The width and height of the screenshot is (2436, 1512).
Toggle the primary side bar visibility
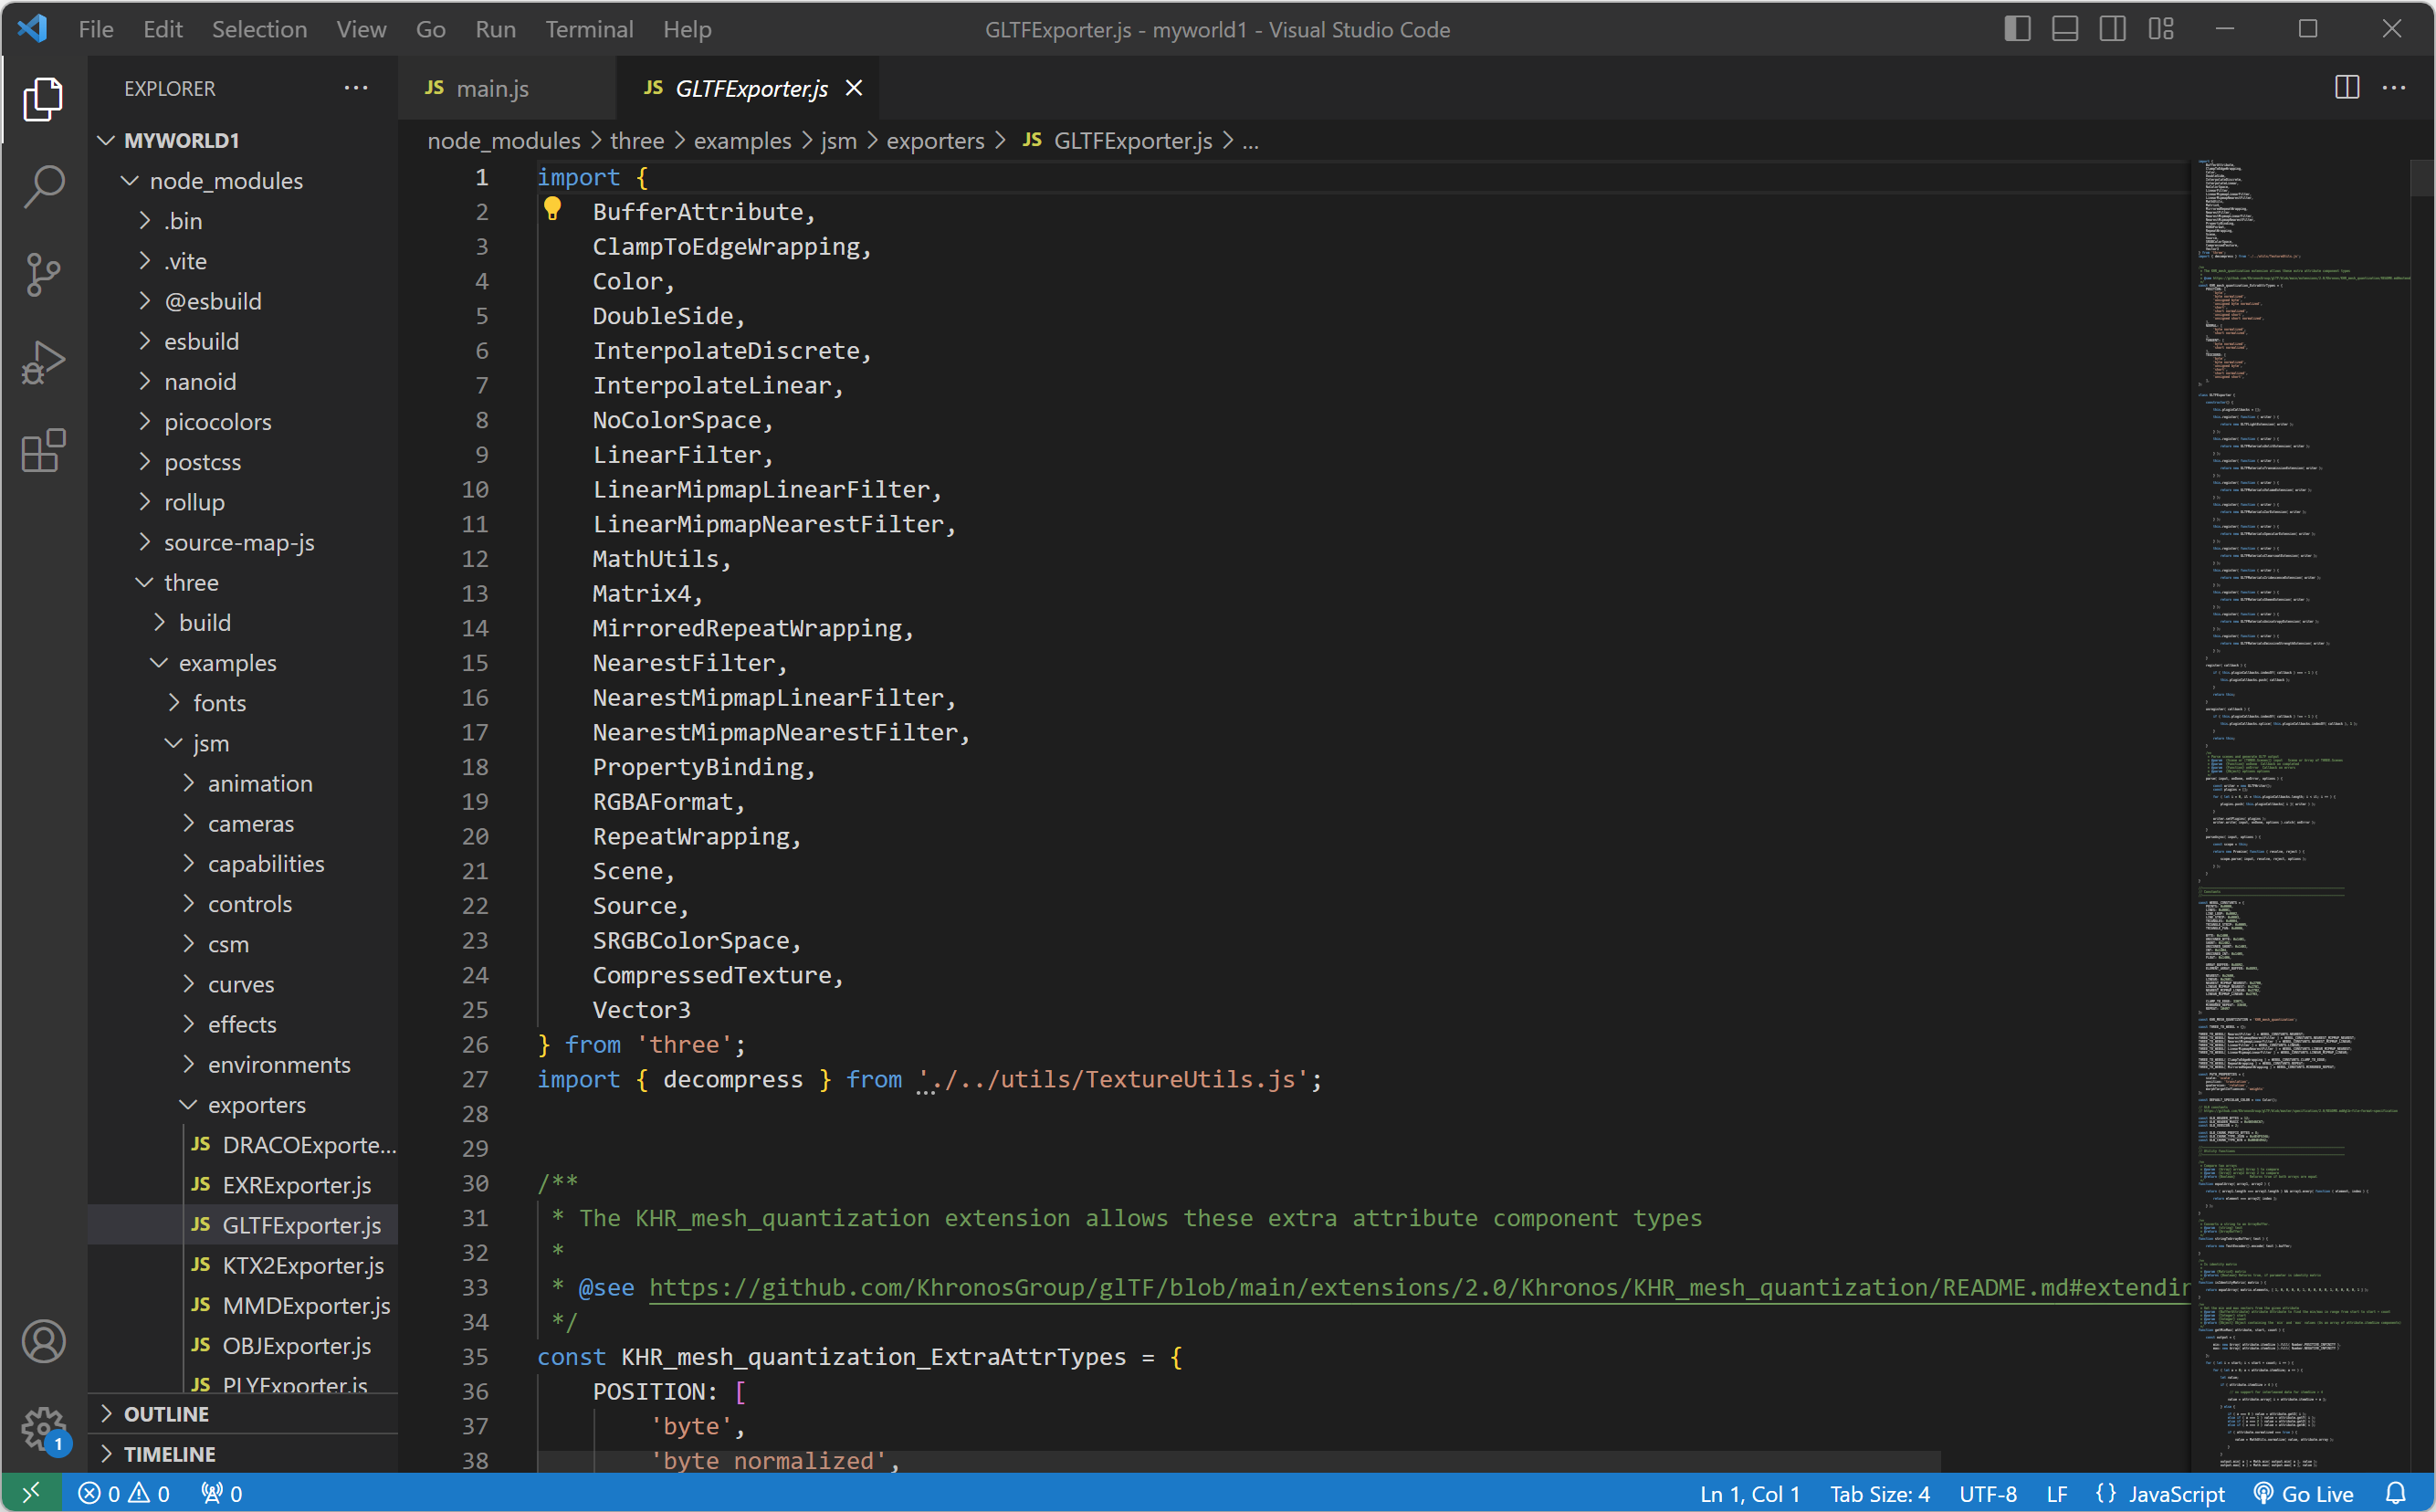[2017, 29]
